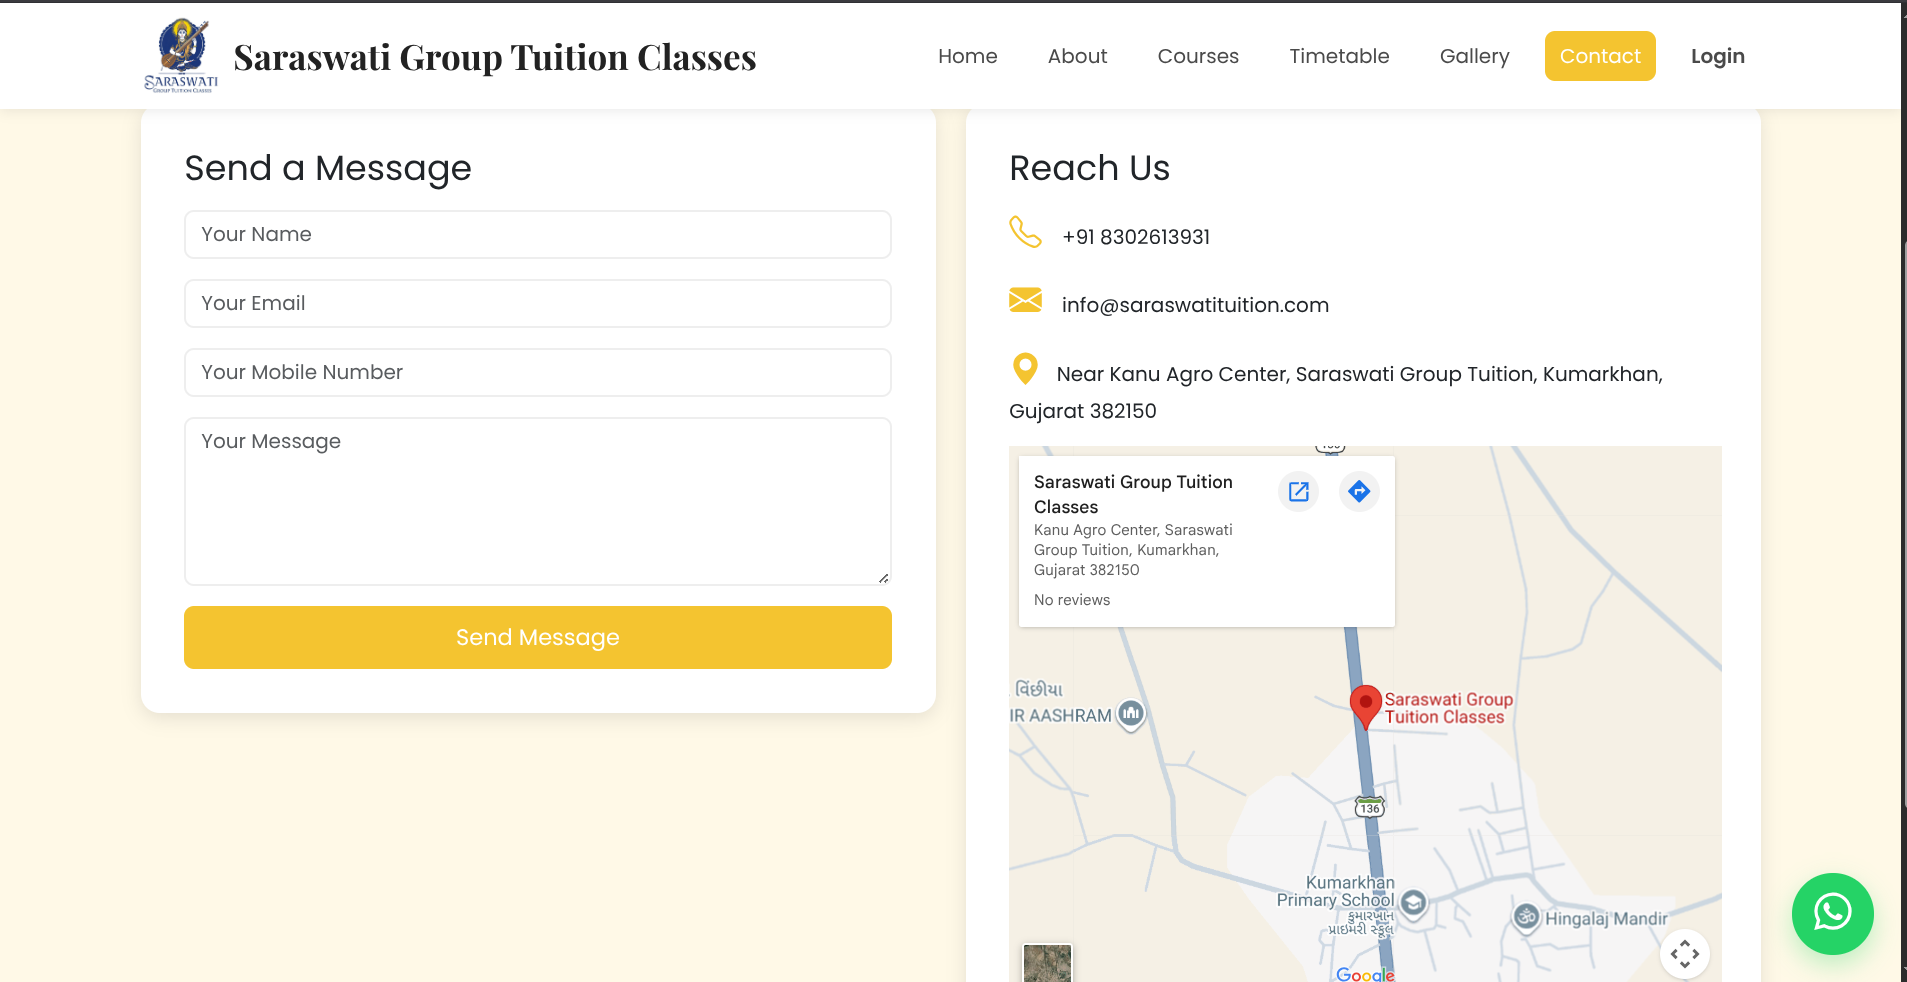This screenshot has width=1907, height=982.
Task: Click the Hingalaj Mandir map marker
Action: click(1525, 917)
